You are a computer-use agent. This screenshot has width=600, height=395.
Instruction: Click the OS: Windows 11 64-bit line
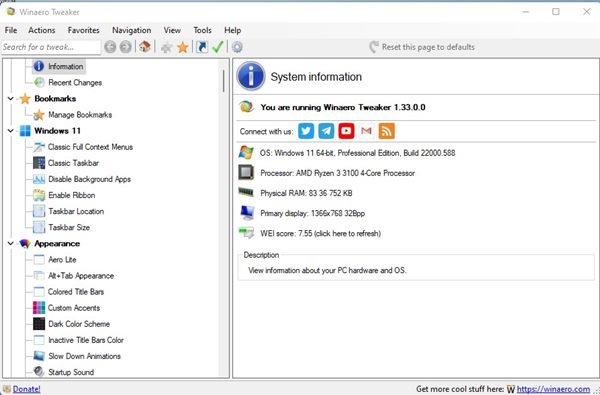click(x=357, y=153)
